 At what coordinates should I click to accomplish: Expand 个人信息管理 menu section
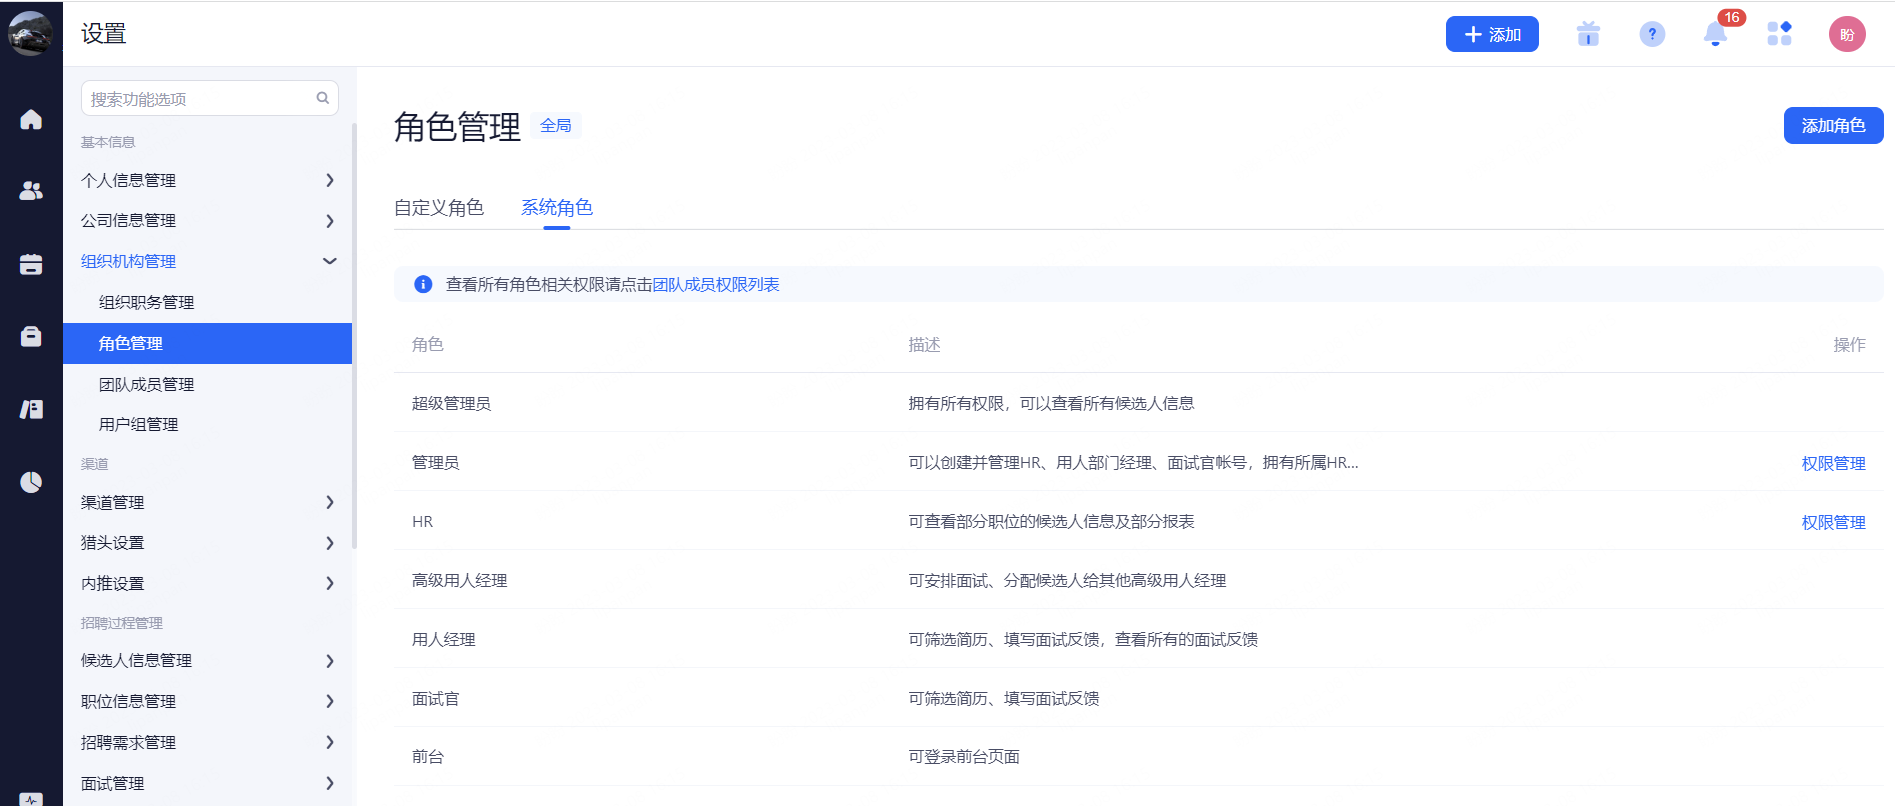207,180
